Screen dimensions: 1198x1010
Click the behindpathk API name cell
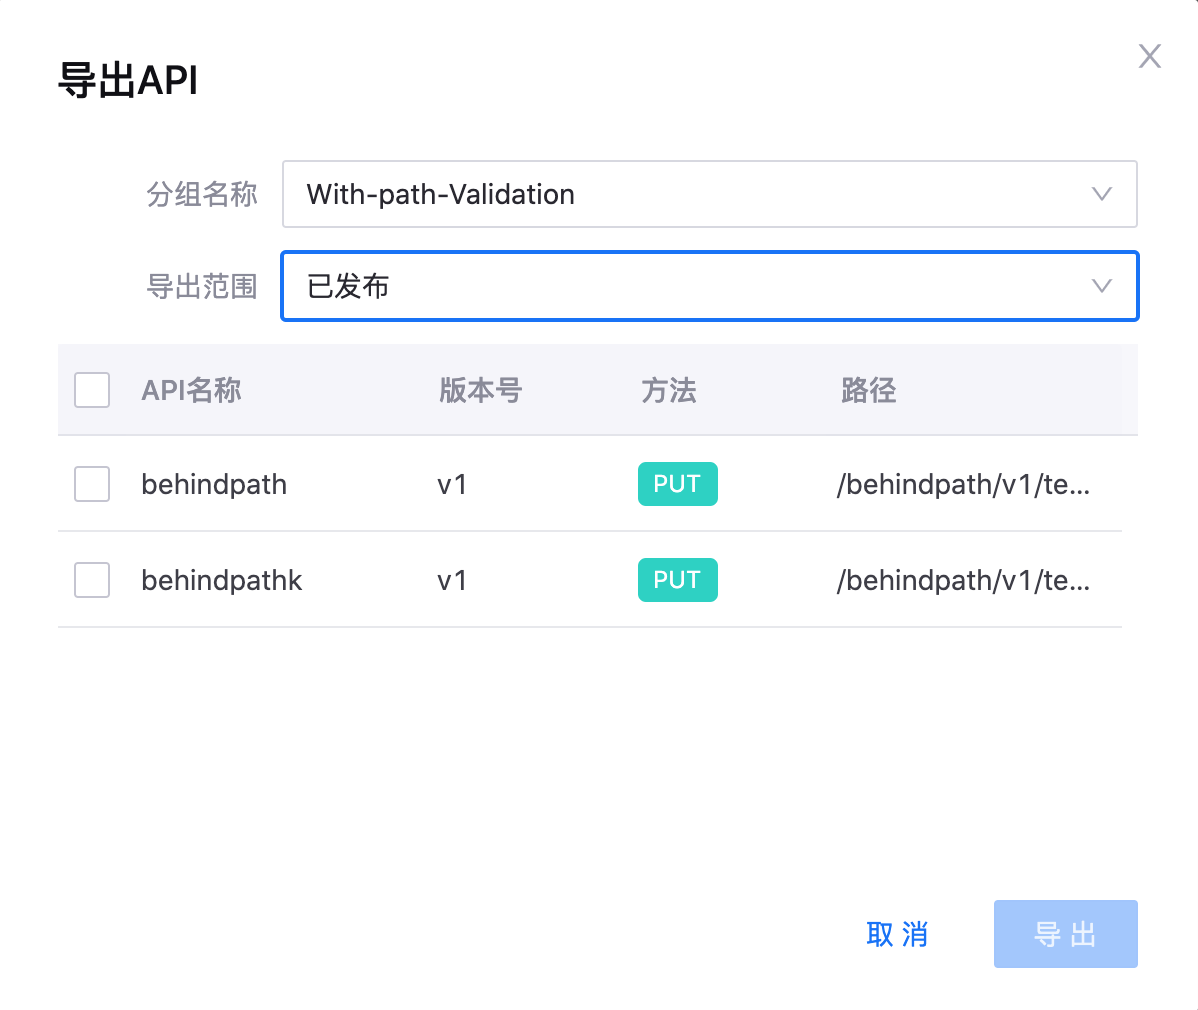click(x=221, y=581)
